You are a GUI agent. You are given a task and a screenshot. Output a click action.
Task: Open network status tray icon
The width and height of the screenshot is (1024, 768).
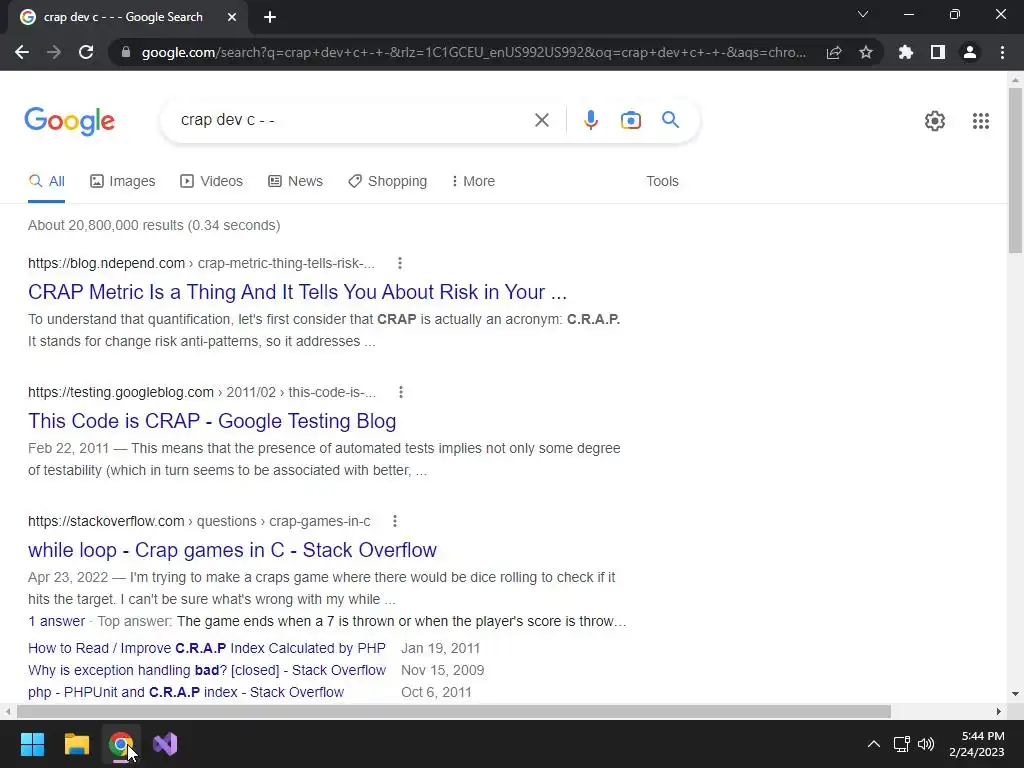(902, 744)
